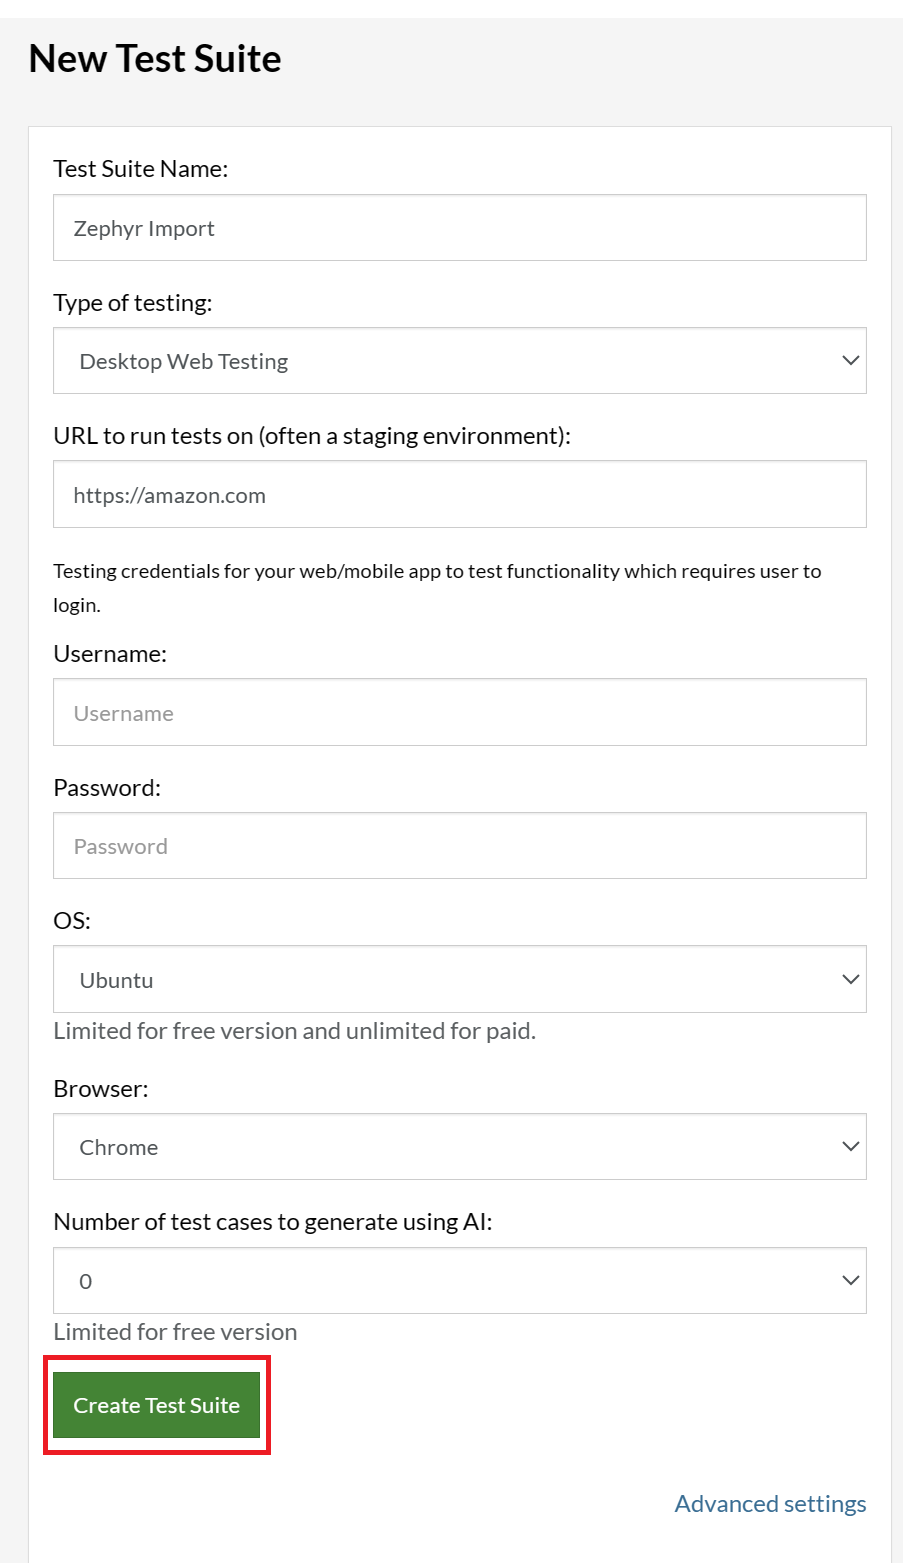This screenshot has height=1563, width=903.
Task: Click the chevron arrow on the AI test cases selector
Action: (850, 1281)
